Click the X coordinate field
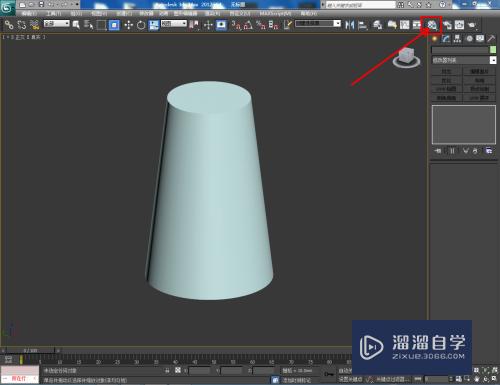 [x=199, y=370]
